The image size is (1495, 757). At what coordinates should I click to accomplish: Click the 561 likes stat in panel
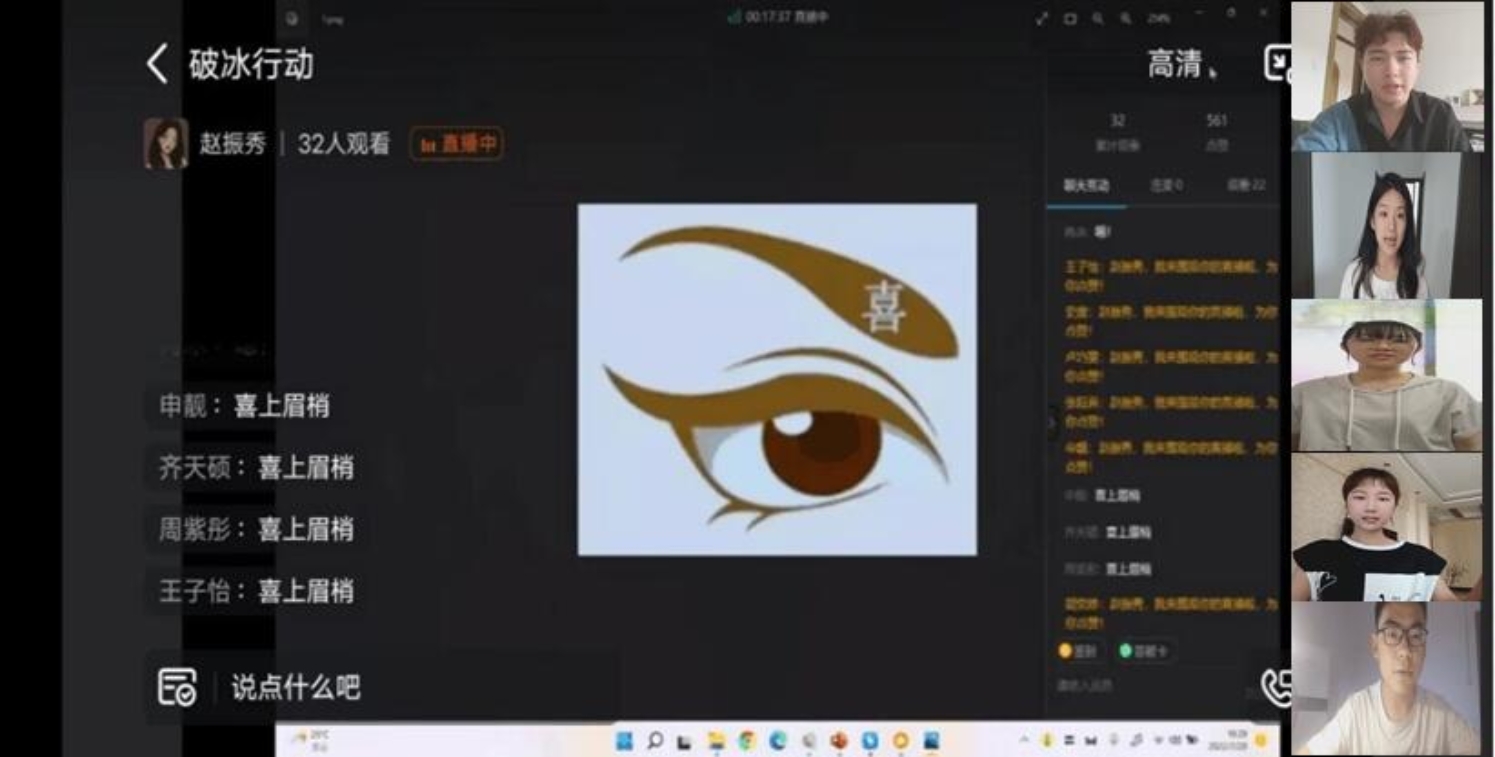coord(1216,131)
